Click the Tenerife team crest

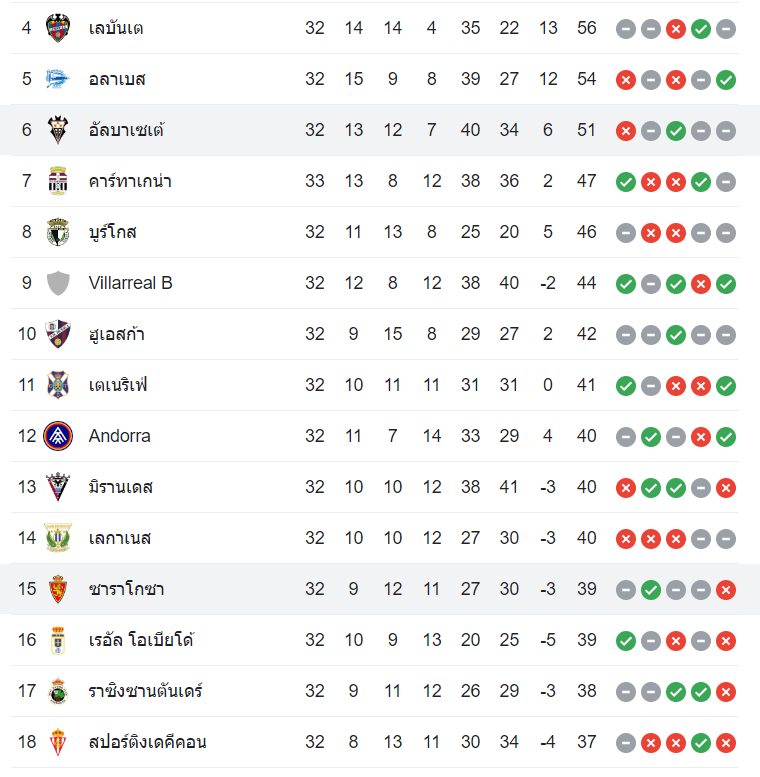pyautogui.click(x=58, y=385)
